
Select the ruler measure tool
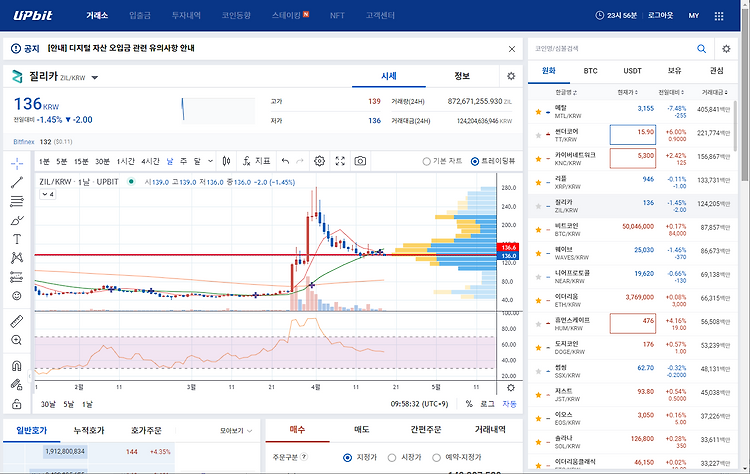(x=17, y=321)
